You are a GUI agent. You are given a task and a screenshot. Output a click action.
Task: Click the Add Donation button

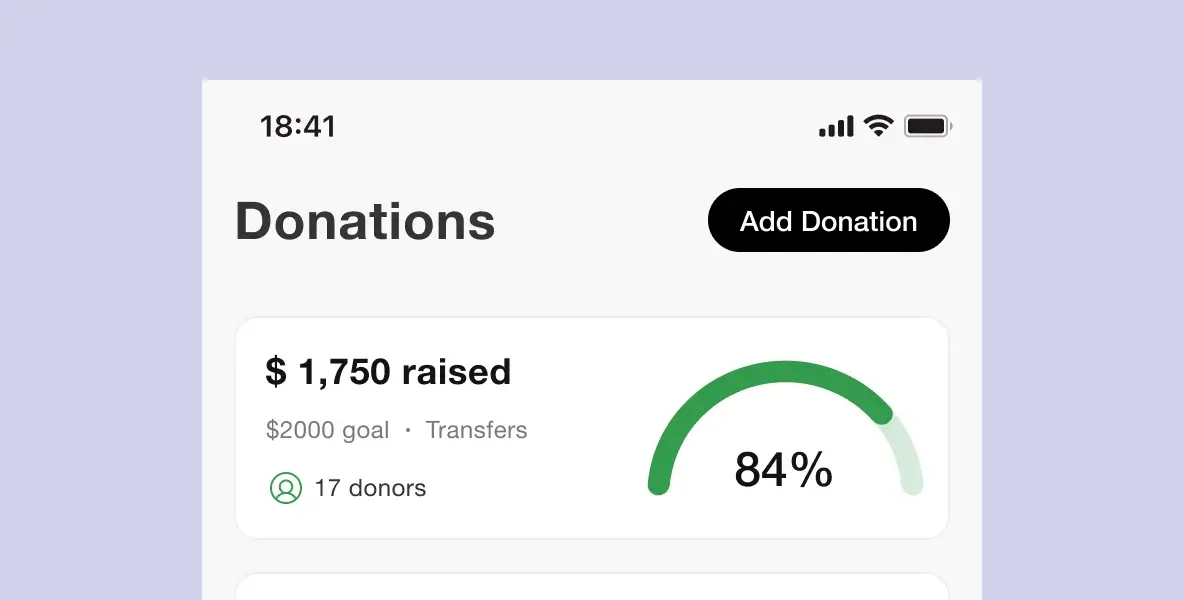click(x=828, y=220)
